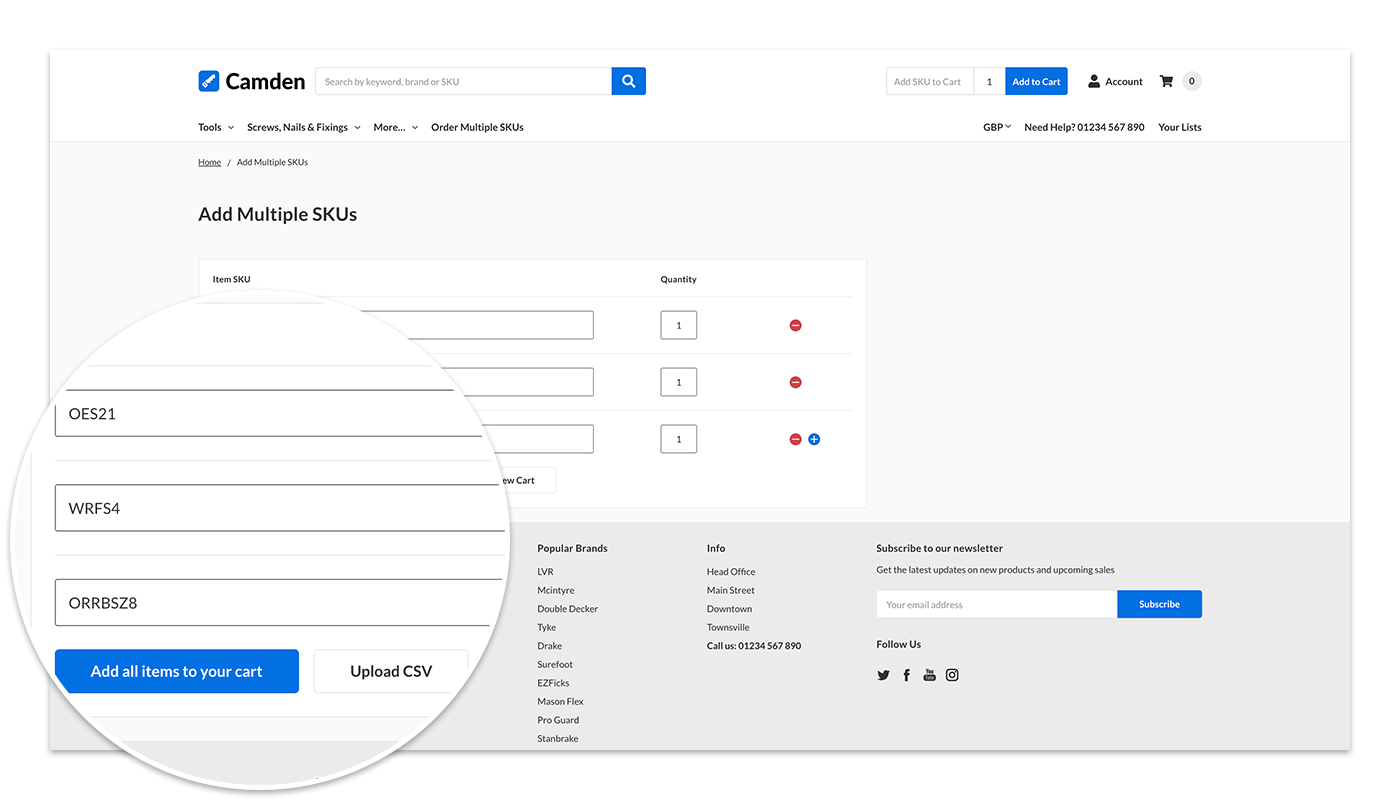This screenshot has width=1400, height=800.
Task: Click the Need Help phone link
Action: click(1084, 127)
